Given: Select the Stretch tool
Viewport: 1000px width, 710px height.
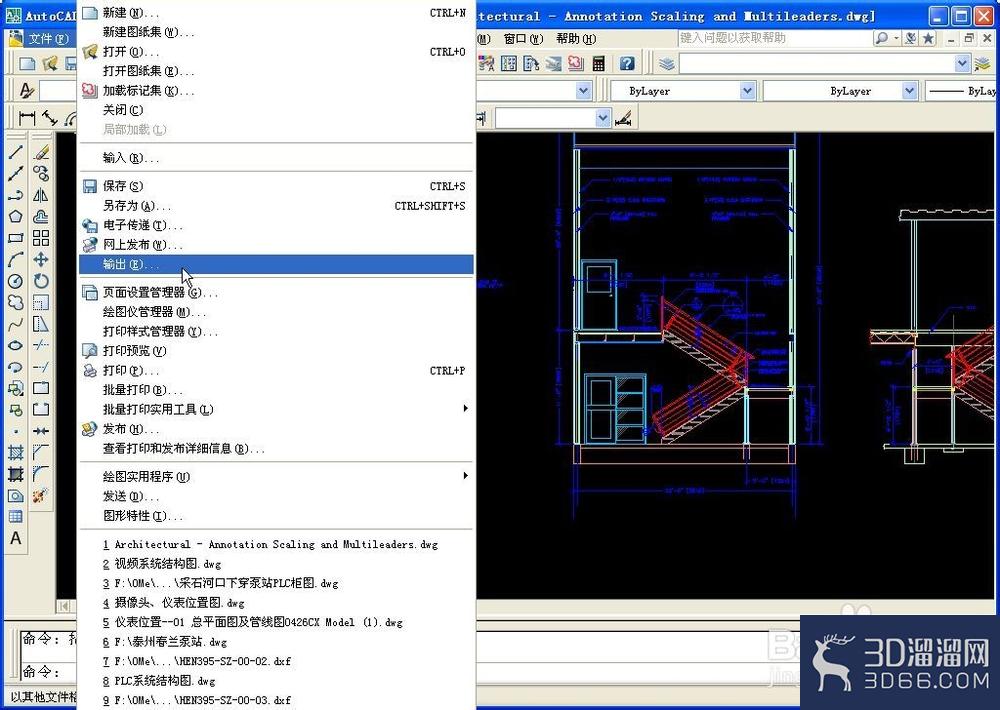Looking at the screenshot, I should [x=41, y=325].
